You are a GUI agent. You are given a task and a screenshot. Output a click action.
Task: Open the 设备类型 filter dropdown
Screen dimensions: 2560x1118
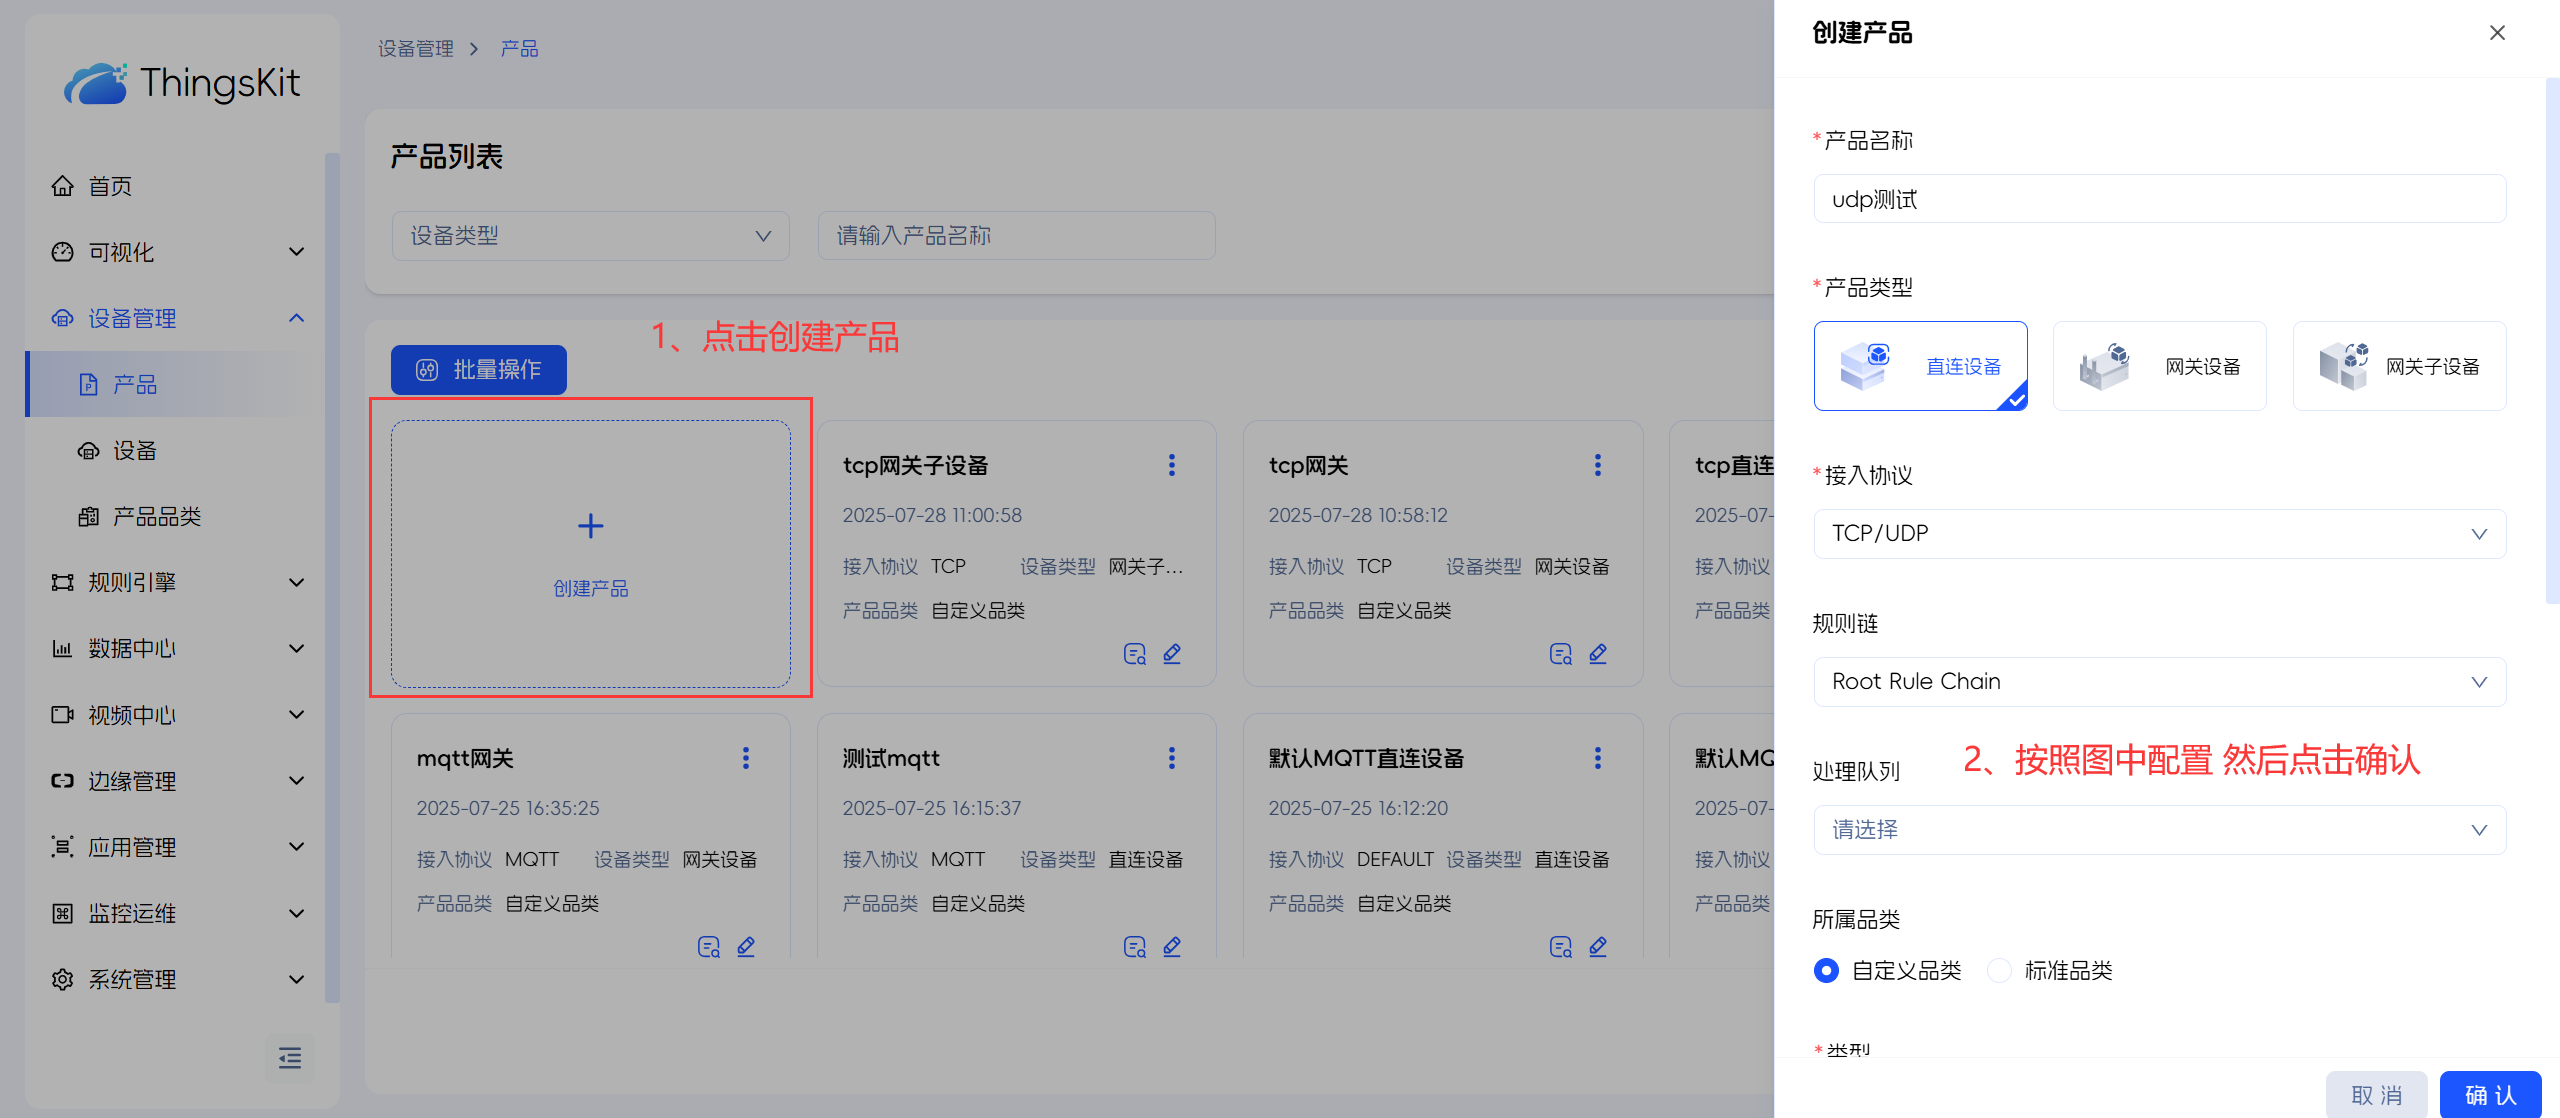(590, 236)
